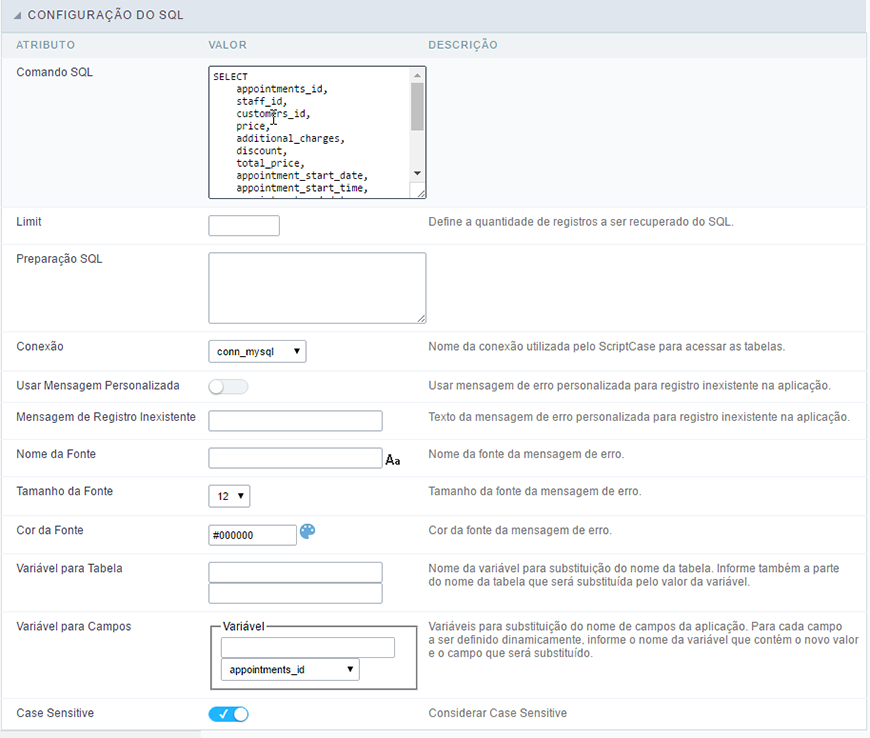Open the color palette picker icon
Screen dimensions: 870x738
click(307, 532)
